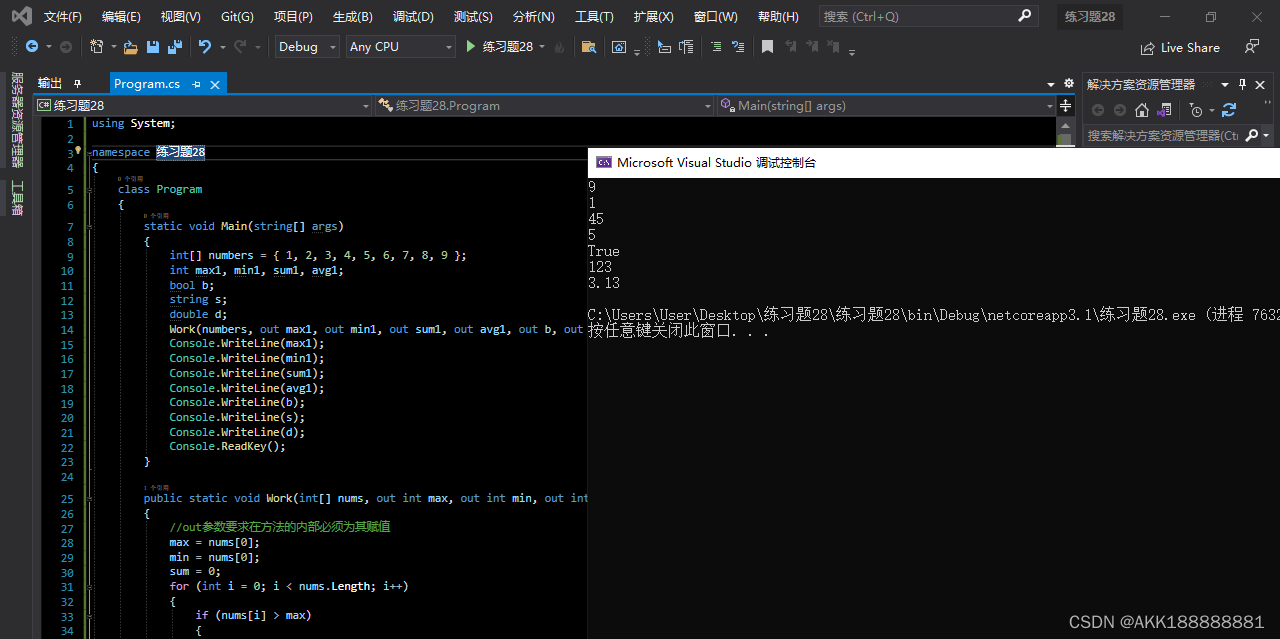Open the 服务器资源管理器 side tab
Screen dimensions: 1280x639
click(x=17, y=120)
